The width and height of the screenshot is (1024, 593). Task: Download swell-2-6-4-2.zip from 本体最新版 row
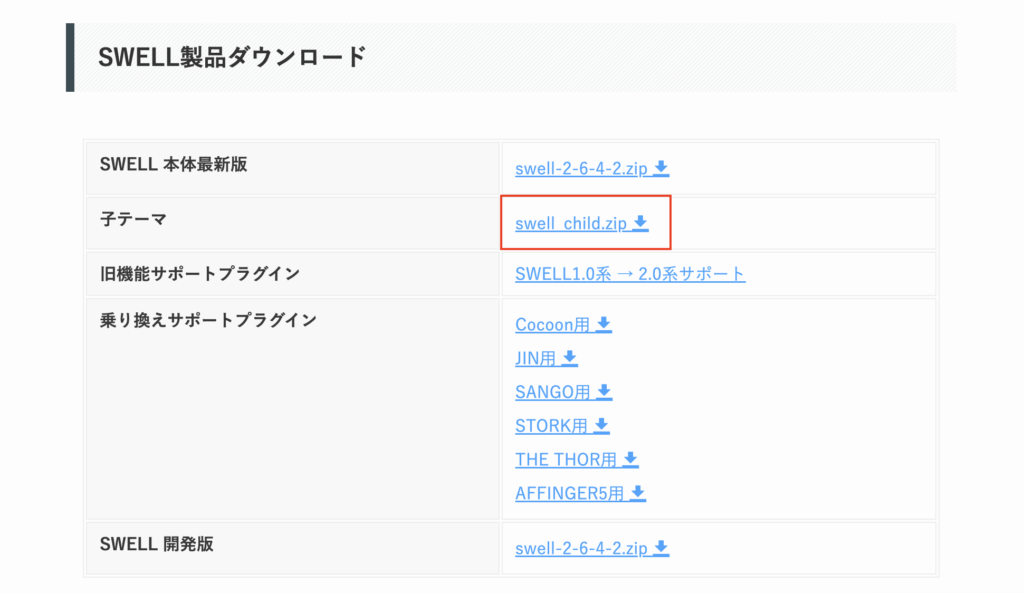point(582,168)
